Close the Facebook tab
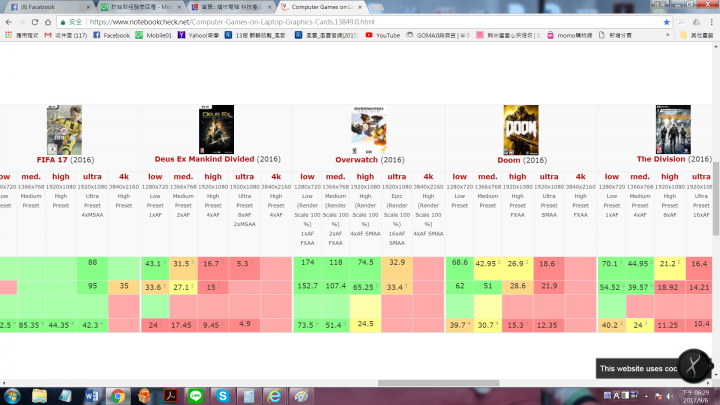 point(88,7)
